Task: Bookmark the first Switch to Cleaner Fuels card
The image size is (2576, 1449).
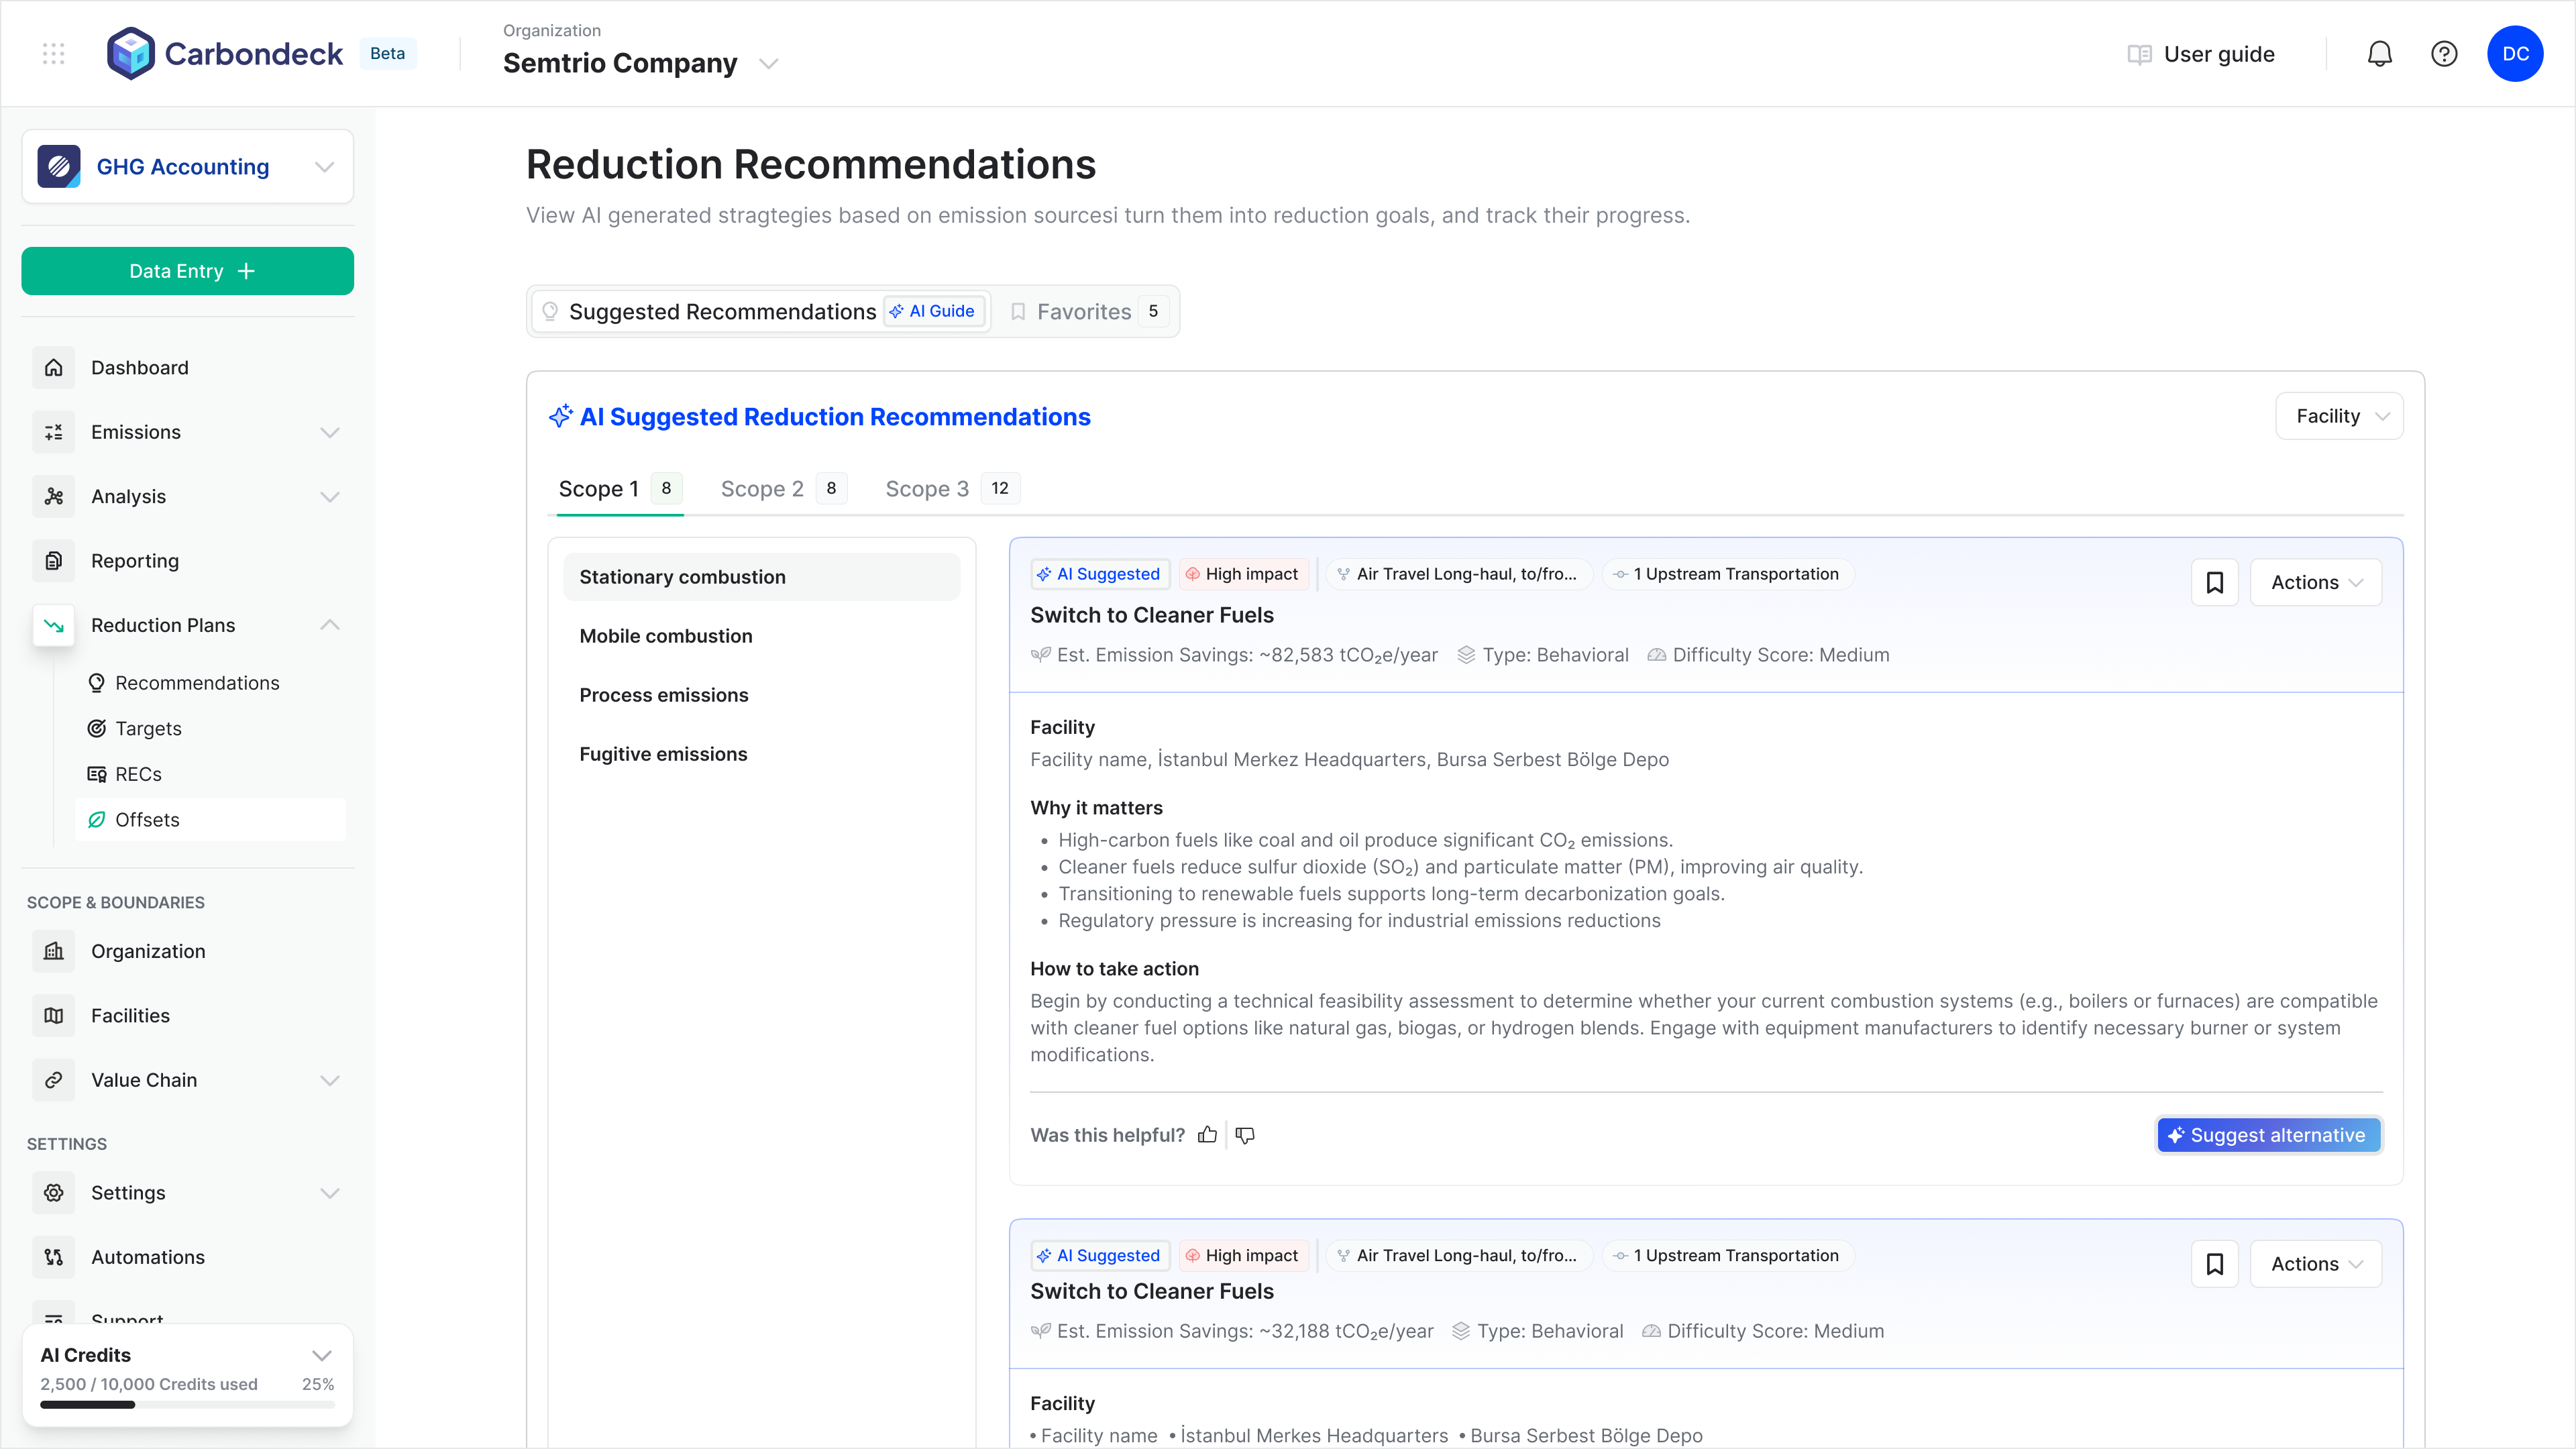Action: point(2215,582)
